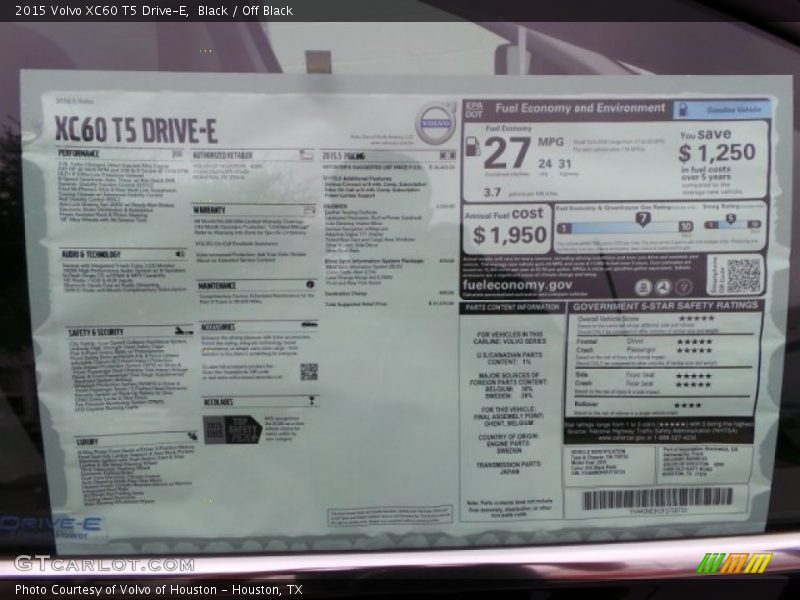The width and height of the screenshot is (800, 600).
Task: Click the fuel pump icon next to 27
Action: [x=473, y=146]
